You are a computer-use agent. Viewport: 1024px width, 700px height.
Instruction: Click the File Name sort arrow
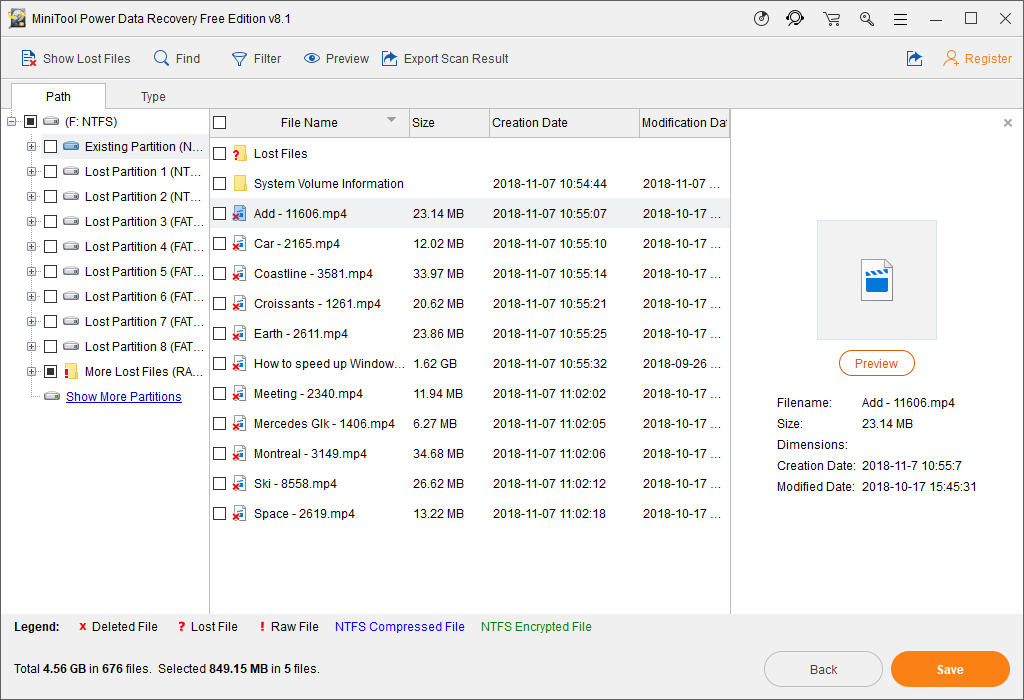click(x=391, y=119)
